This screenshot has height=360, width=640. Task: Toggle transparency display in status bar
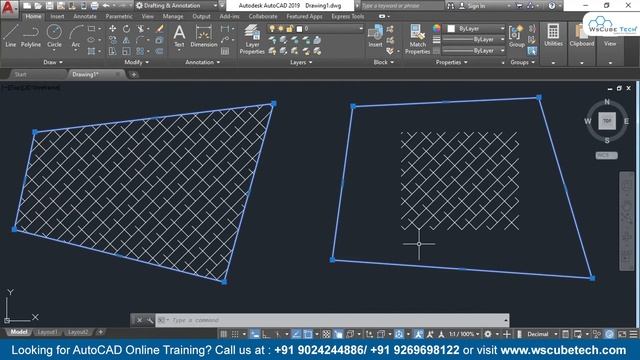326,334
